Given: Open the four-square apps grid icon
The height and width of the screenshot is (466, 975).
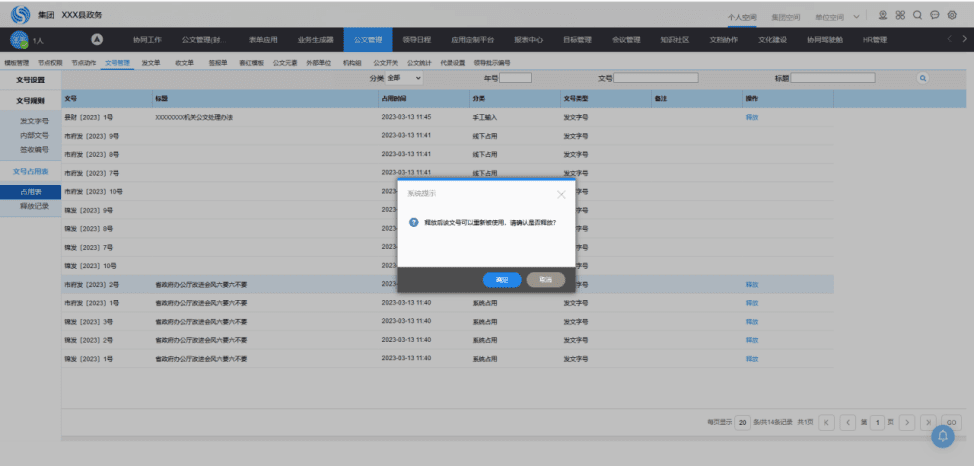Looking at the screenshot, I should [900, 16].
